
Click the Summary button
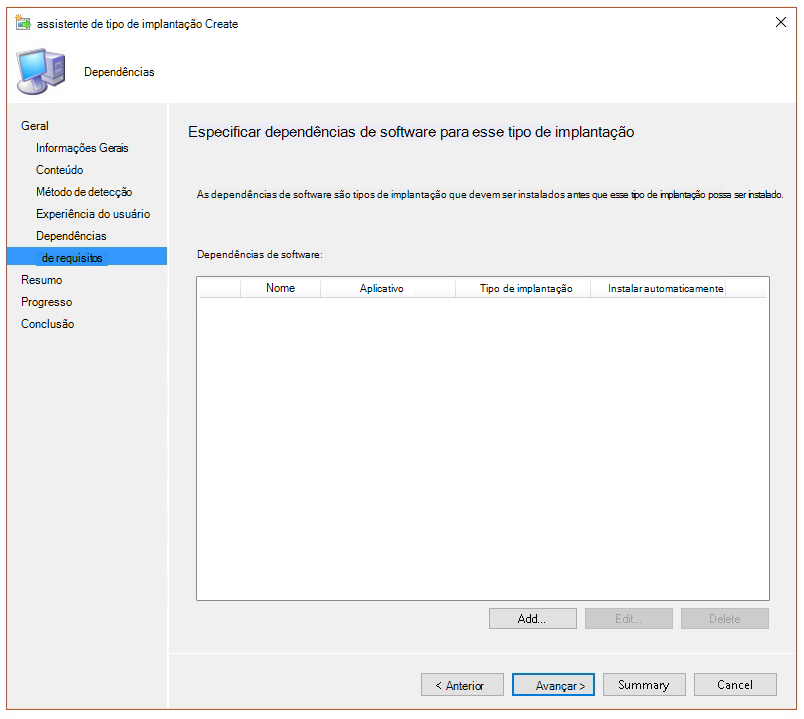[x=644, y=685]
